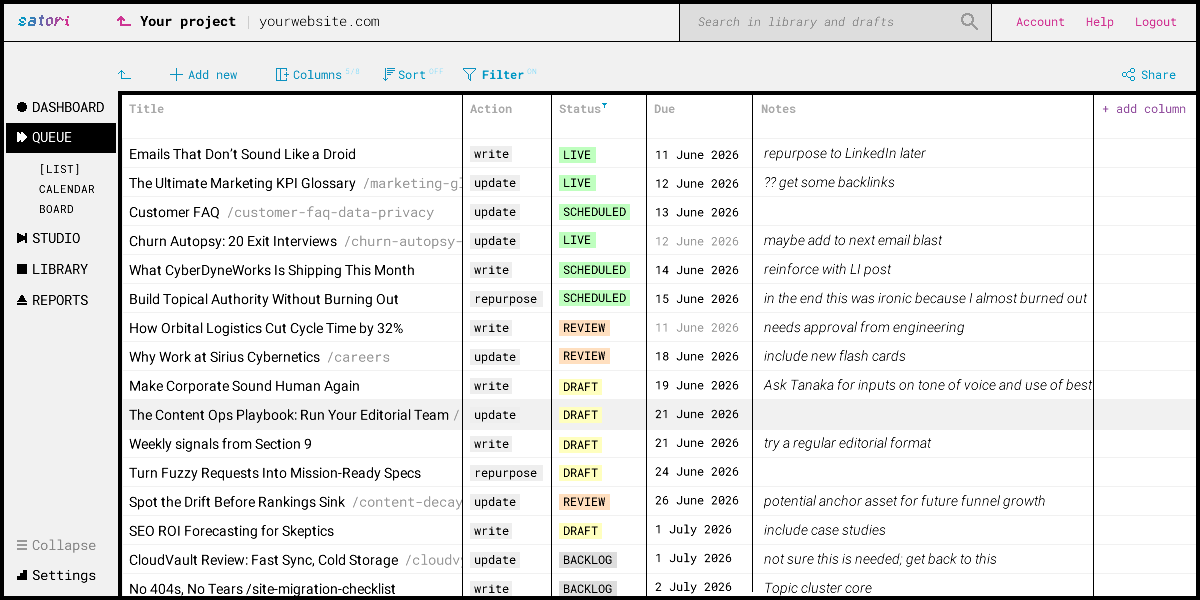Viewport: 1200px width, 600px height.
Task: Click the Add new button
Action: tap(204, 75)
